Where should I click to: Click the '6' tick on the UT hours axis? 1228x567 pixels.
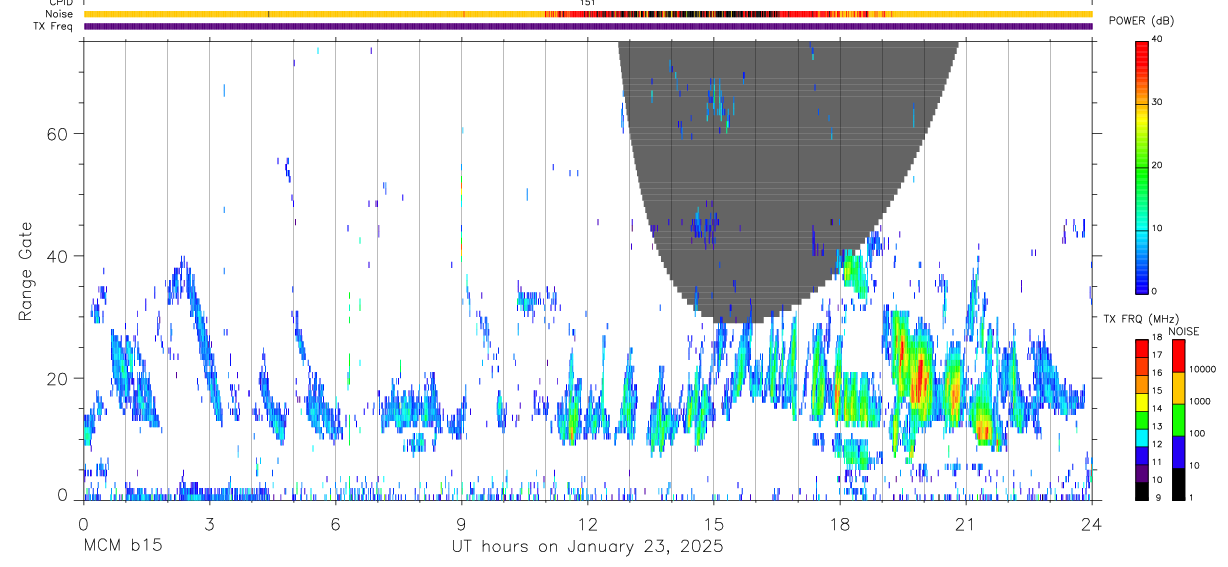(335, 522)
